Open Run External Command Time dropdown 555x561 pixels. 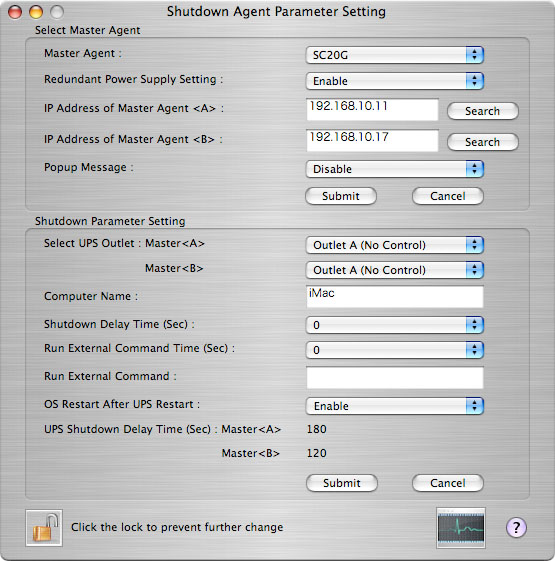point(395,350)
